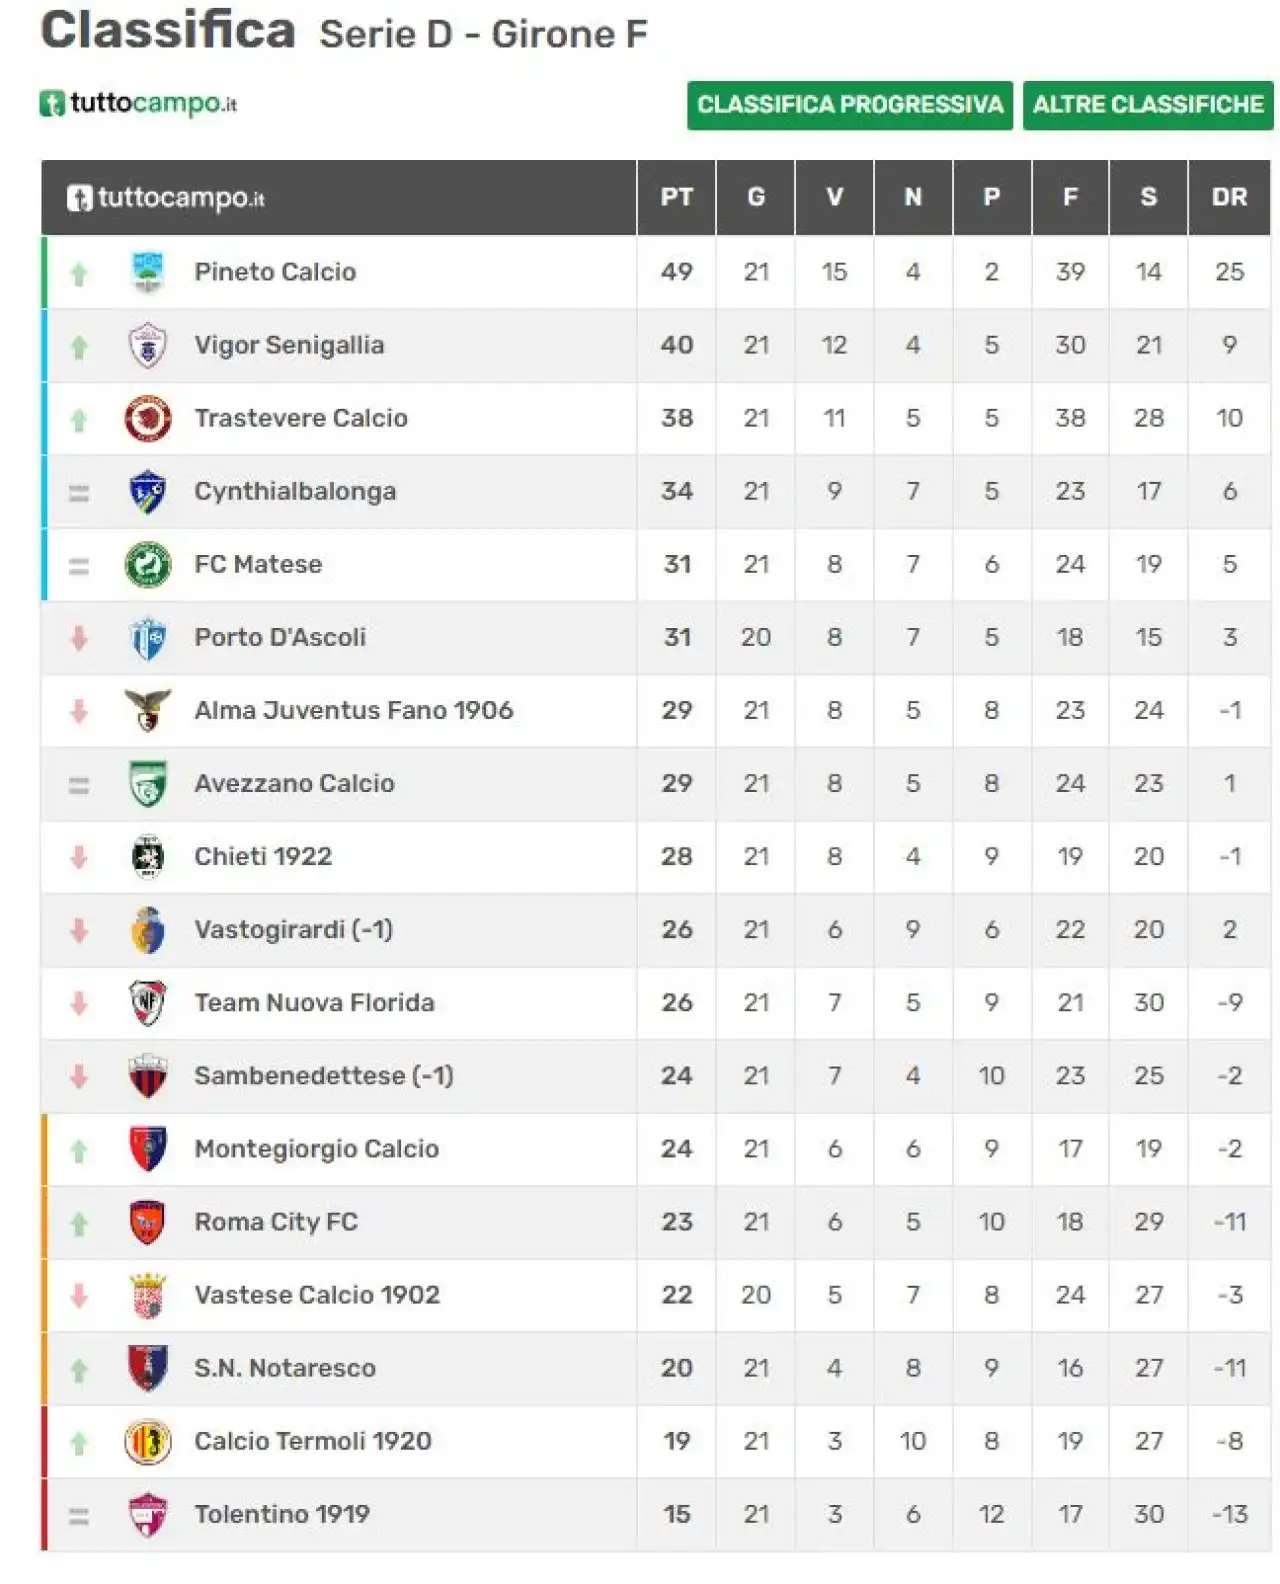Click the FC Matese green logo
The height and width of the screenshot is (1584, 1280).
coord(148,564)
